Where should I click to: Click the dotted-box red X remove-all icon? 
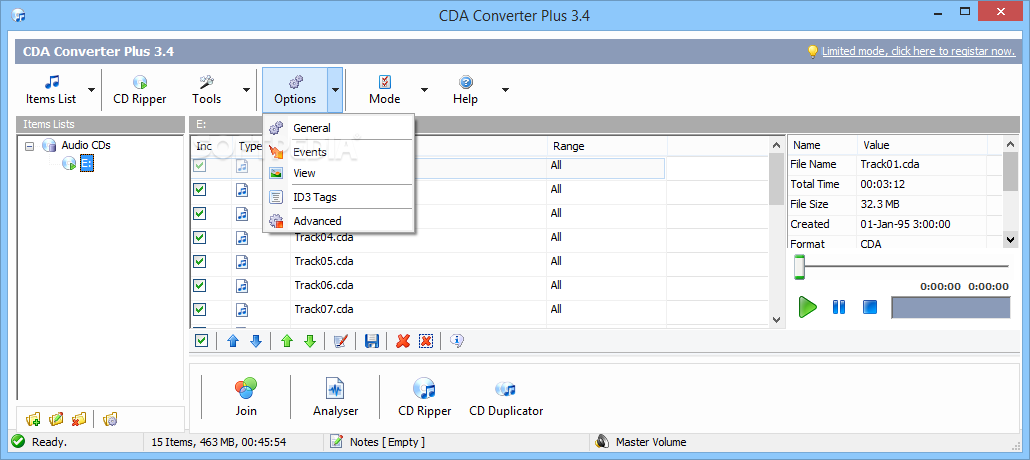[426, 341]
